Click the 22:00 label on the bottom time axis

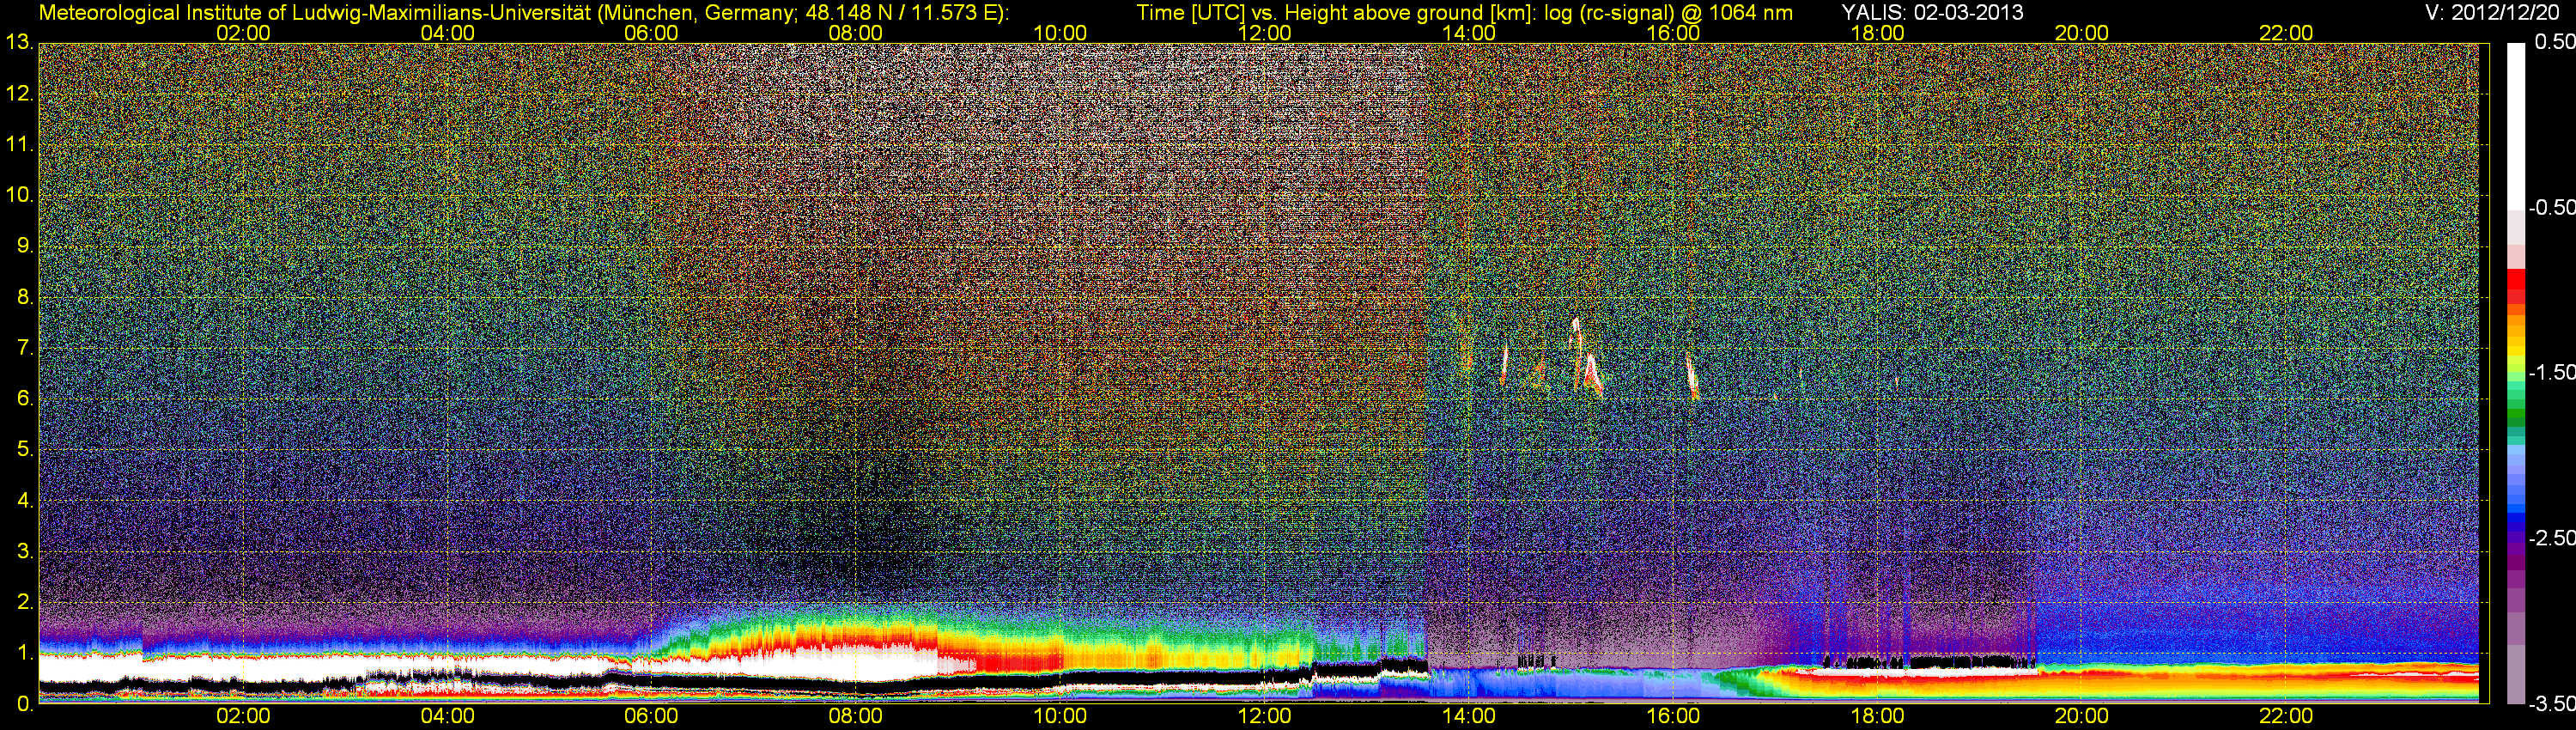(x=2286, y=716)
